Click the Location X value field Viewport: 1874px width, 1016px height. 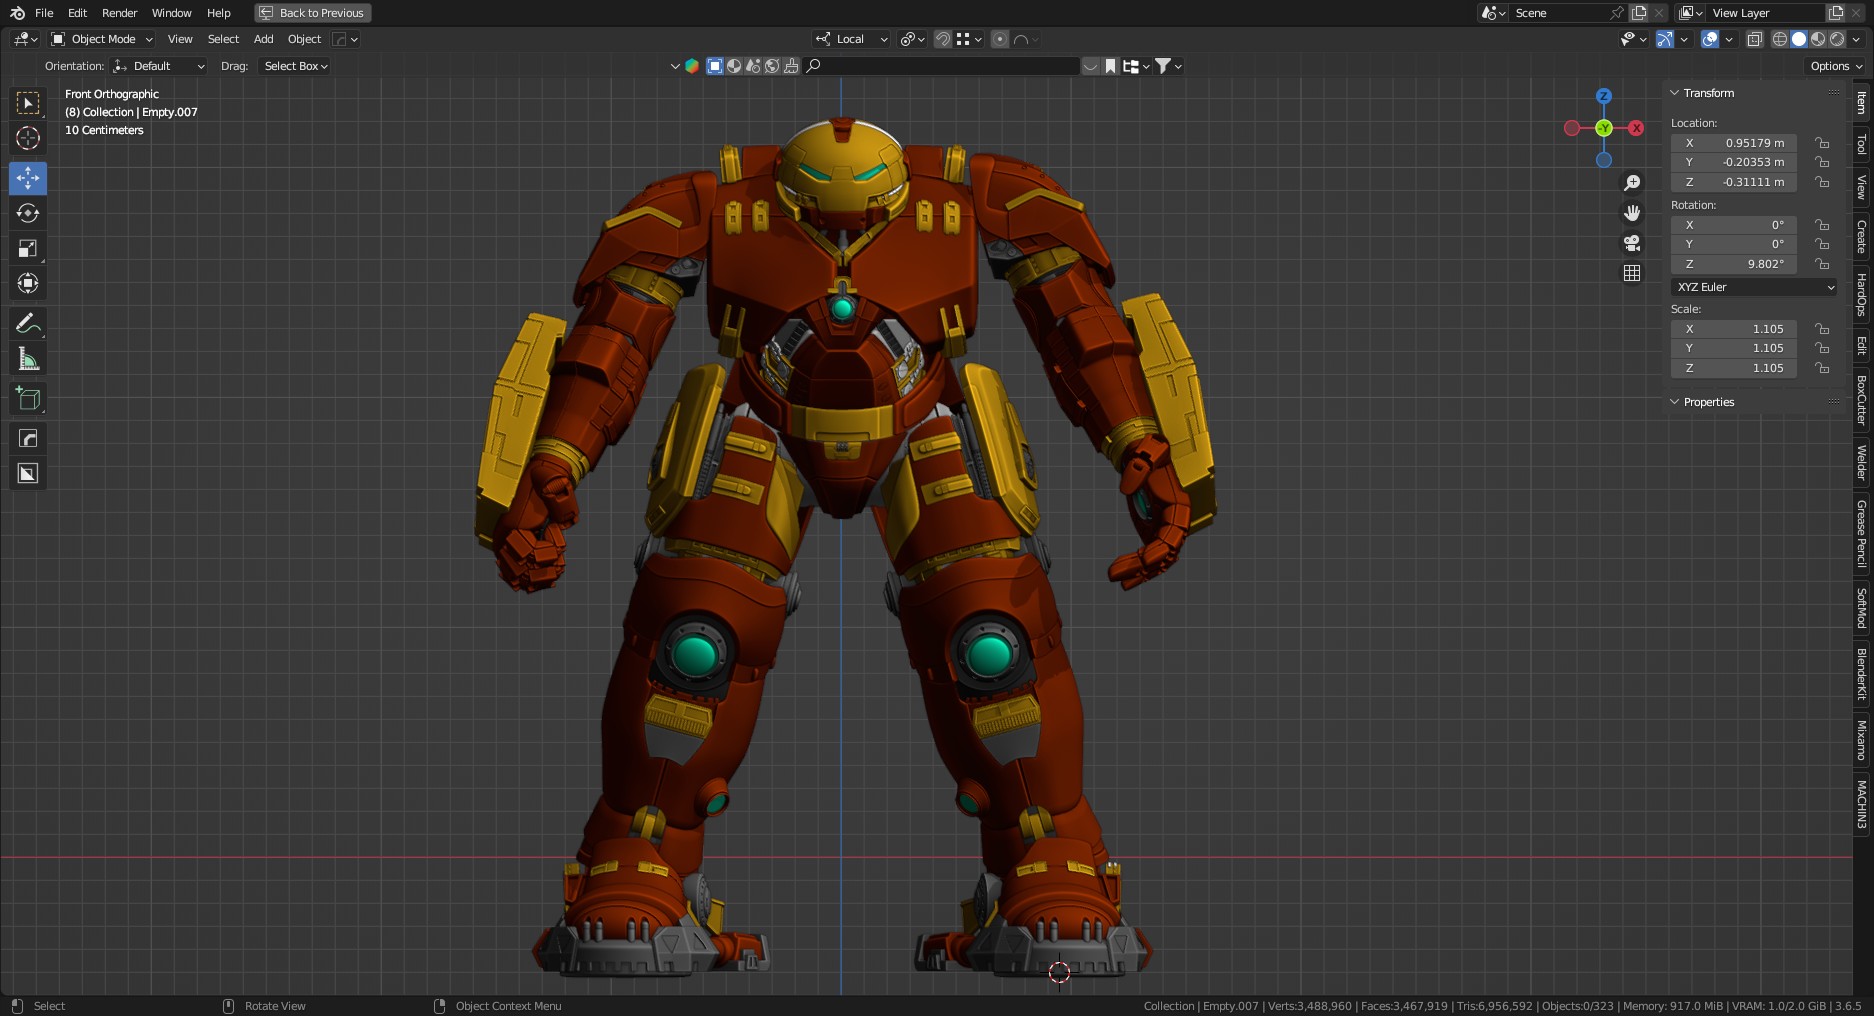(1734, 143)
